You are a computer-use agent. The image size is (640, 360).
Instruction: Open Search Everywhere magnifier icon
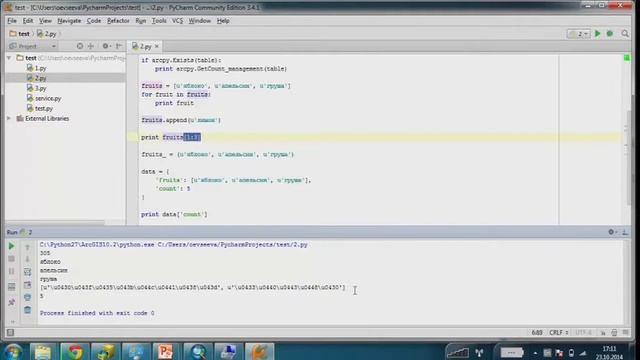tap(625, 34)
